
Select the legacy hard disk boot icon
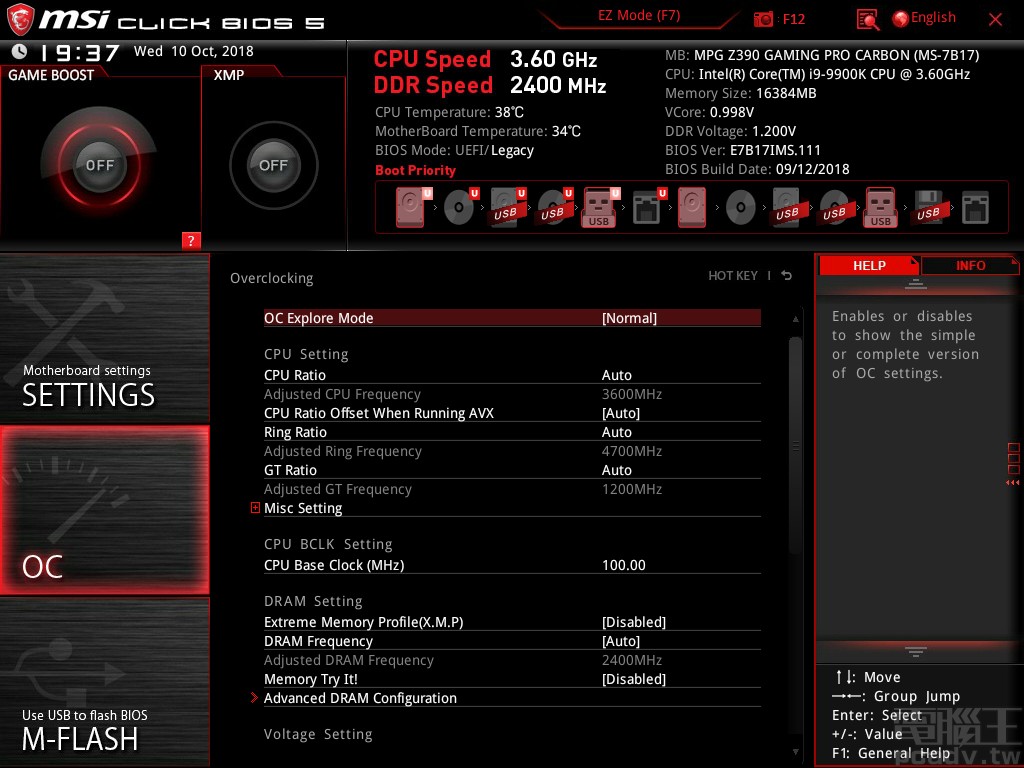(x=692, y=207)
